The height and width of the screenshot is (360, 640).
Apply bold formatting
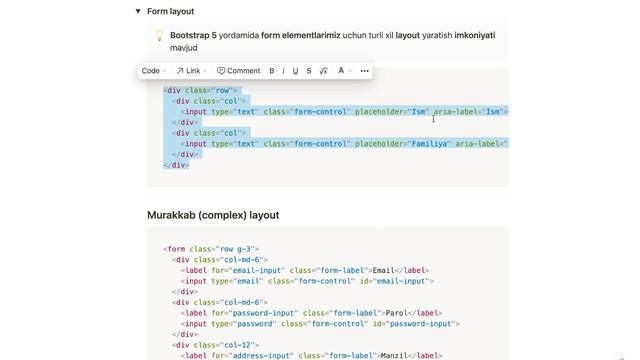click(271, 71)
